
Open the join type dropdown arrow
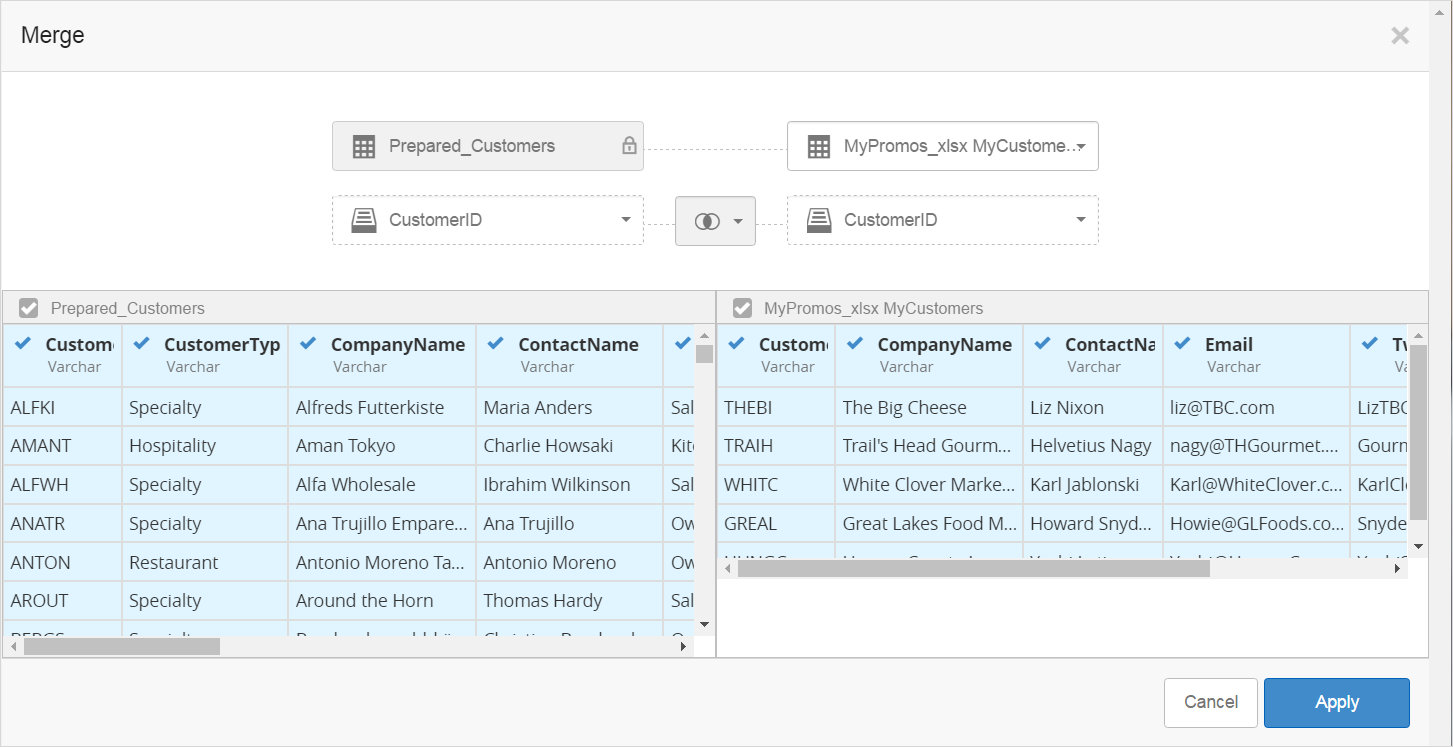(738, 221)
